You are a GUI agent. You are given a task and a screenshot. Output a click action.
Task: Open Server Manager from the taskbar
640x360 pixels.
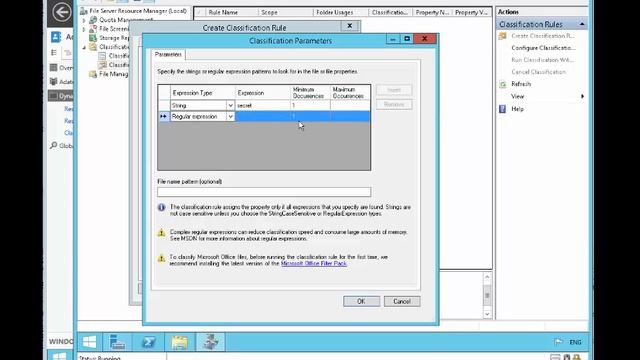click(x=117, y=342)
